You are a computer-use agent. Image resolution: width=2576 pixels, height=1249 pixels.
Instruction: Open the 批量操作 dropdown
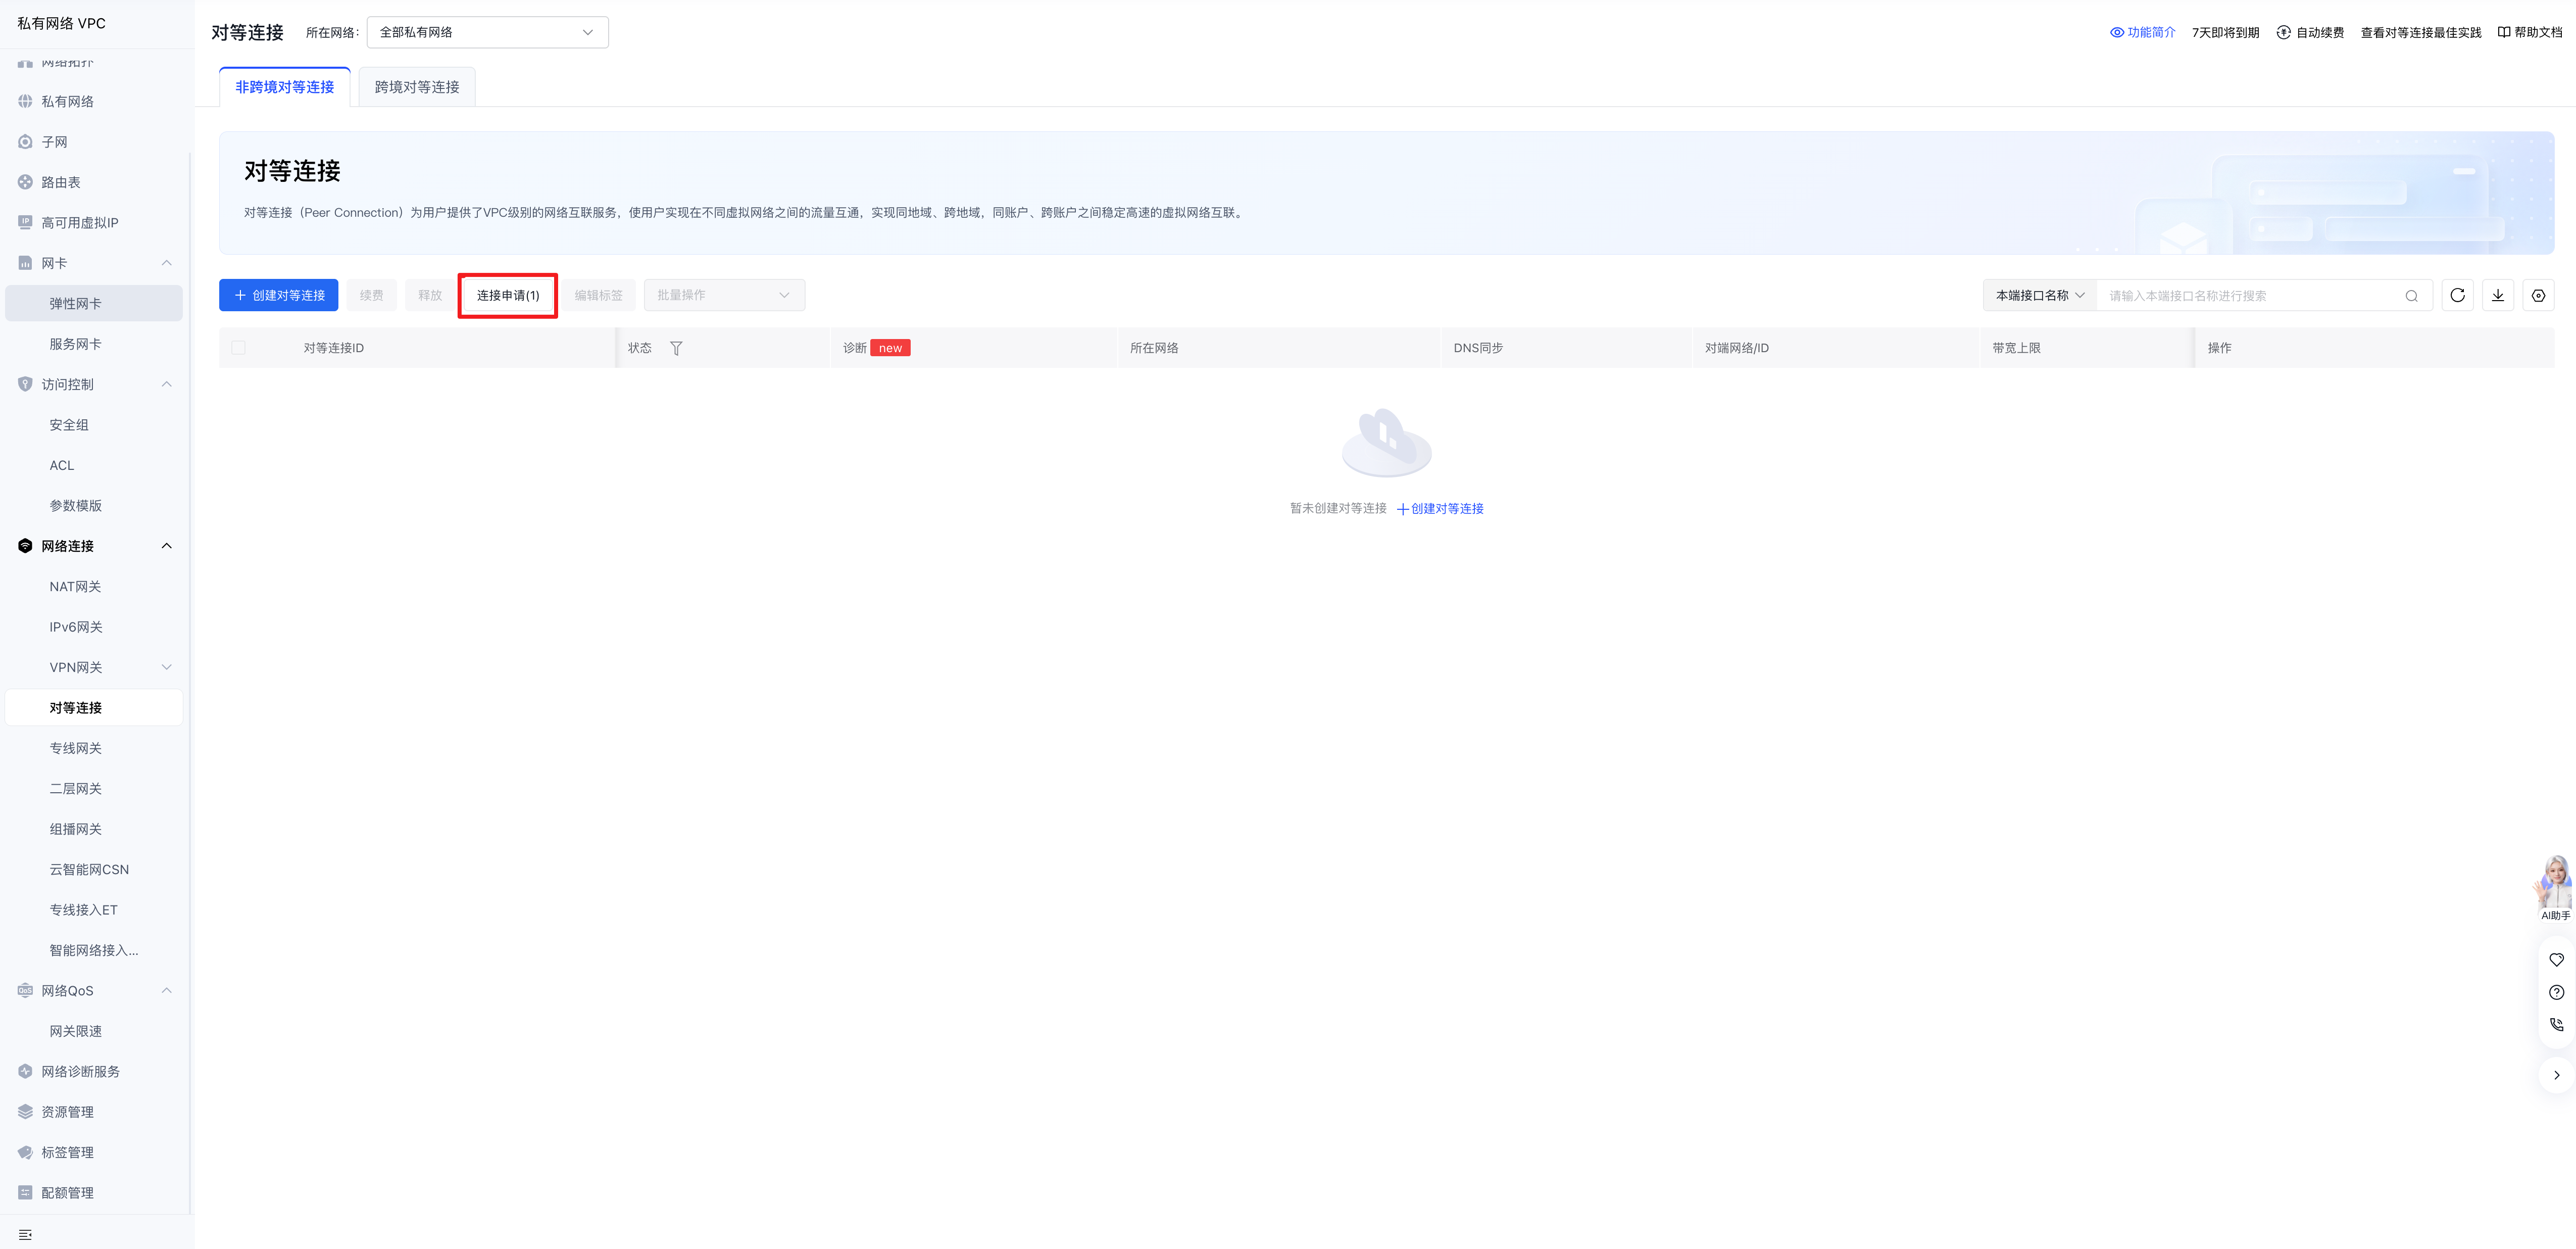[724, 295]
